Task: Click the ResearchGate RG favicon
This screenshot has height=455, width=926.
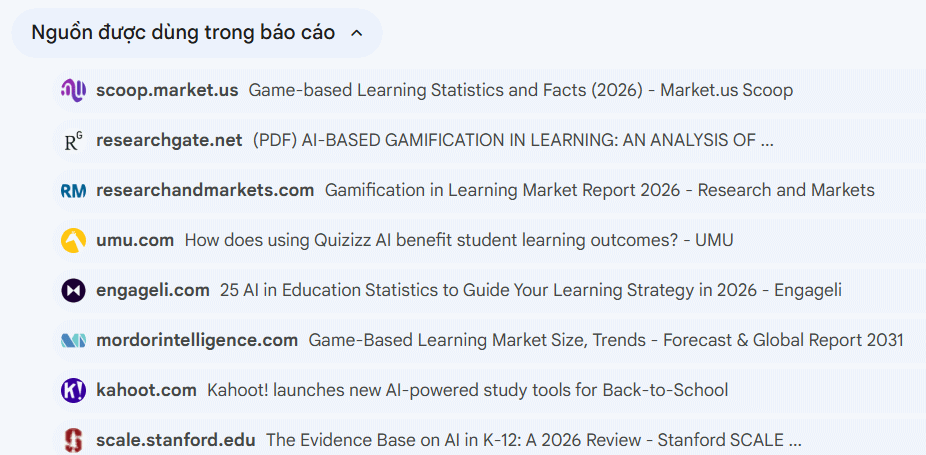Action: coord(73,141)
